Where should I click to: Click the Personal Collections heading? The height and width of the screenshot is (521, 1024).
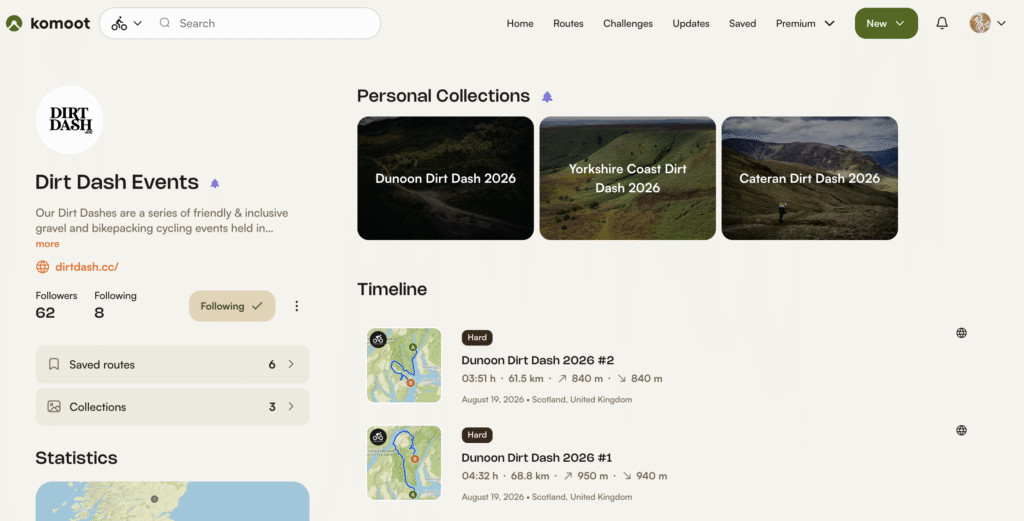[443, 96]
